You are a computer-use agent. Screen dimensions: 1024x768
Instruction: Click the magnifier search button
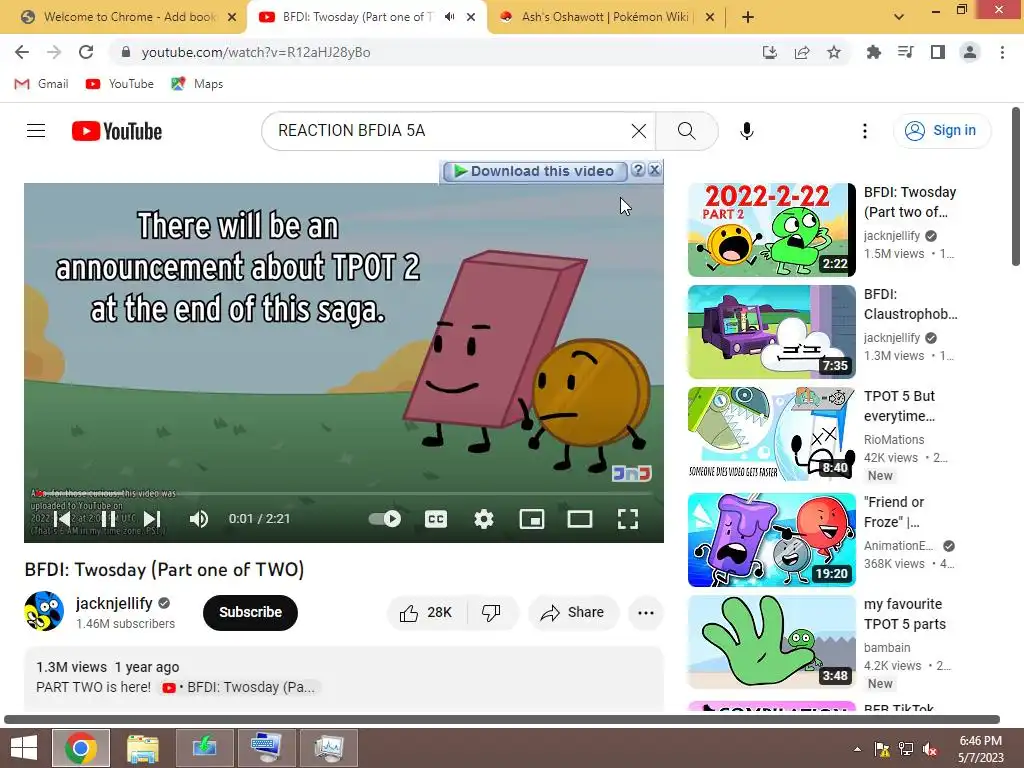click(x=686, y=131)
